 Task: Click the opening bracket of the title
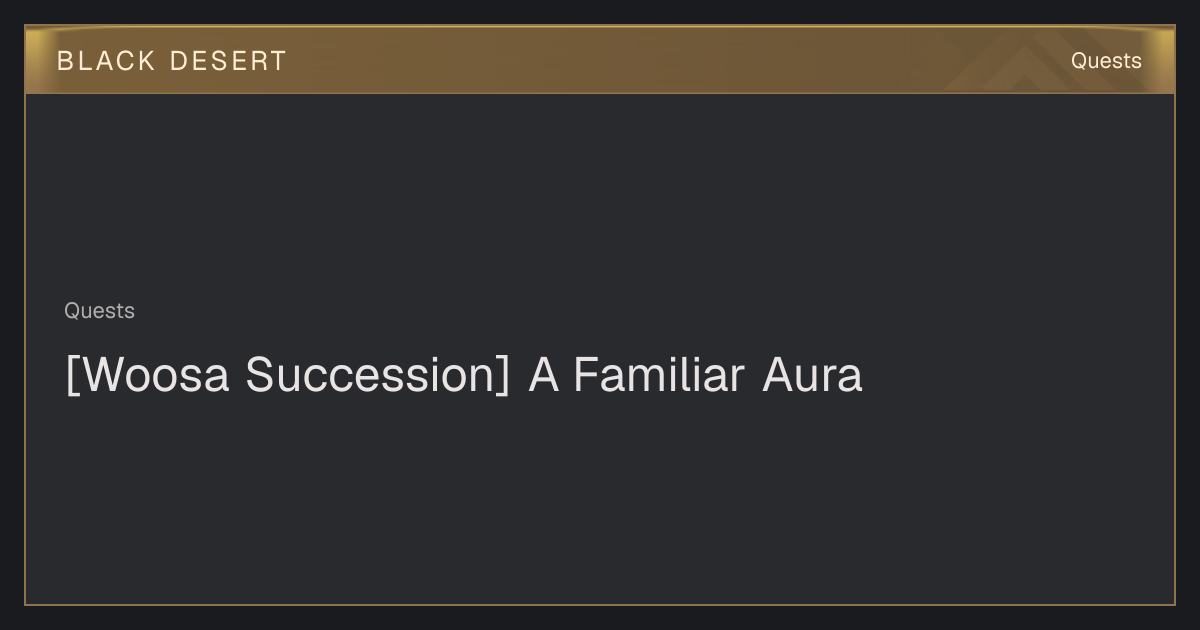pos(72,376)
